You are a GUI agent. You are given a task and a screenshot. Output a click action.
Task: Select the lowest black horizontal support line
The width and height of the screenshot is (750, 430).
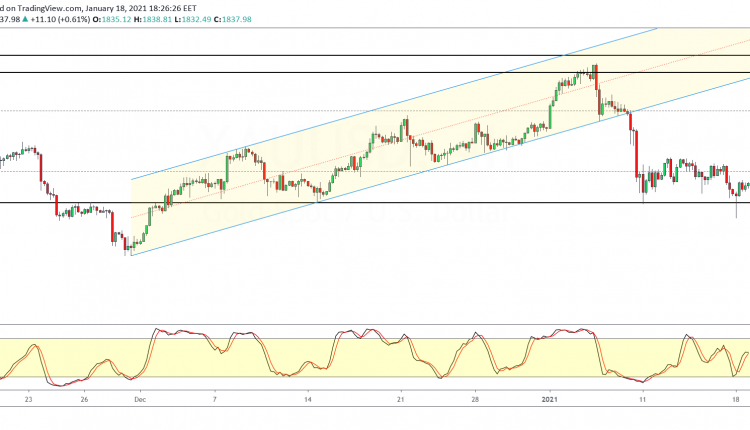pyautogui.click(x=300, y=203)
